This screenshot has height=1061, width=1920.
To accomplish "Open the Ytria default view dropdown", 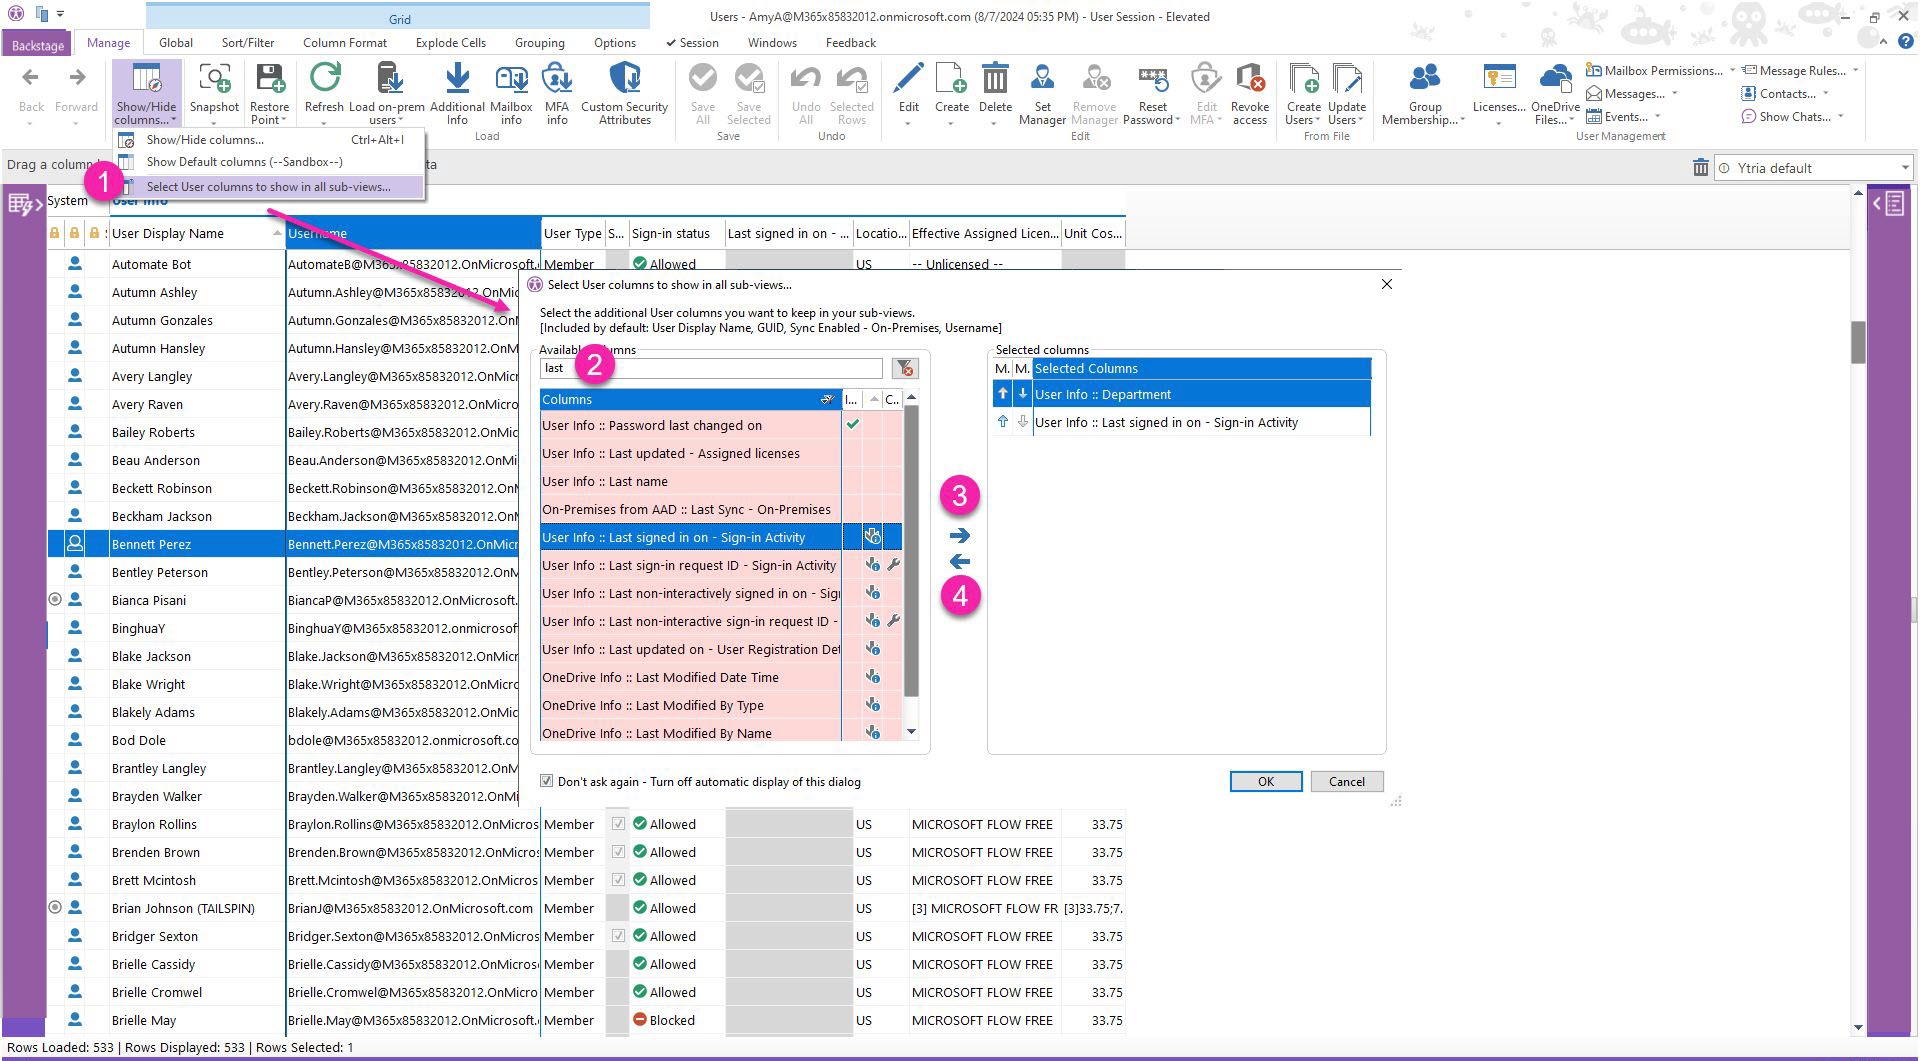I will click(x=1905, y=168).
